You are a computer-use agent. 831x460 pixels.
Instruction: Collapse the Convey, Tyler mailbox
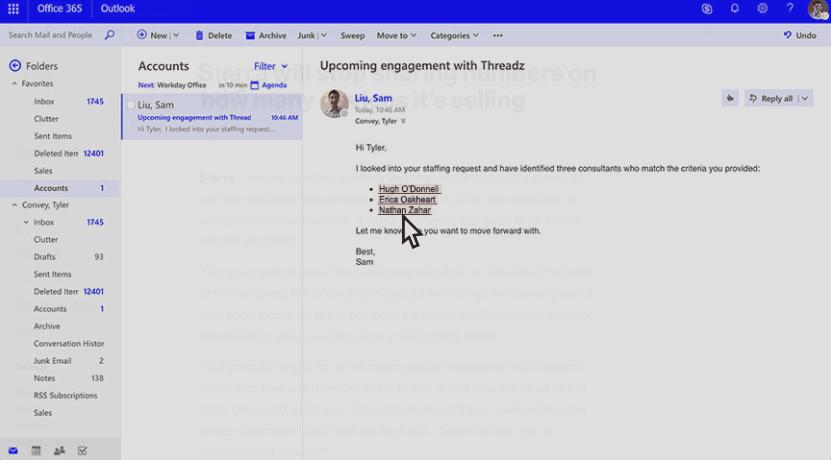click(x=14, y=205)
